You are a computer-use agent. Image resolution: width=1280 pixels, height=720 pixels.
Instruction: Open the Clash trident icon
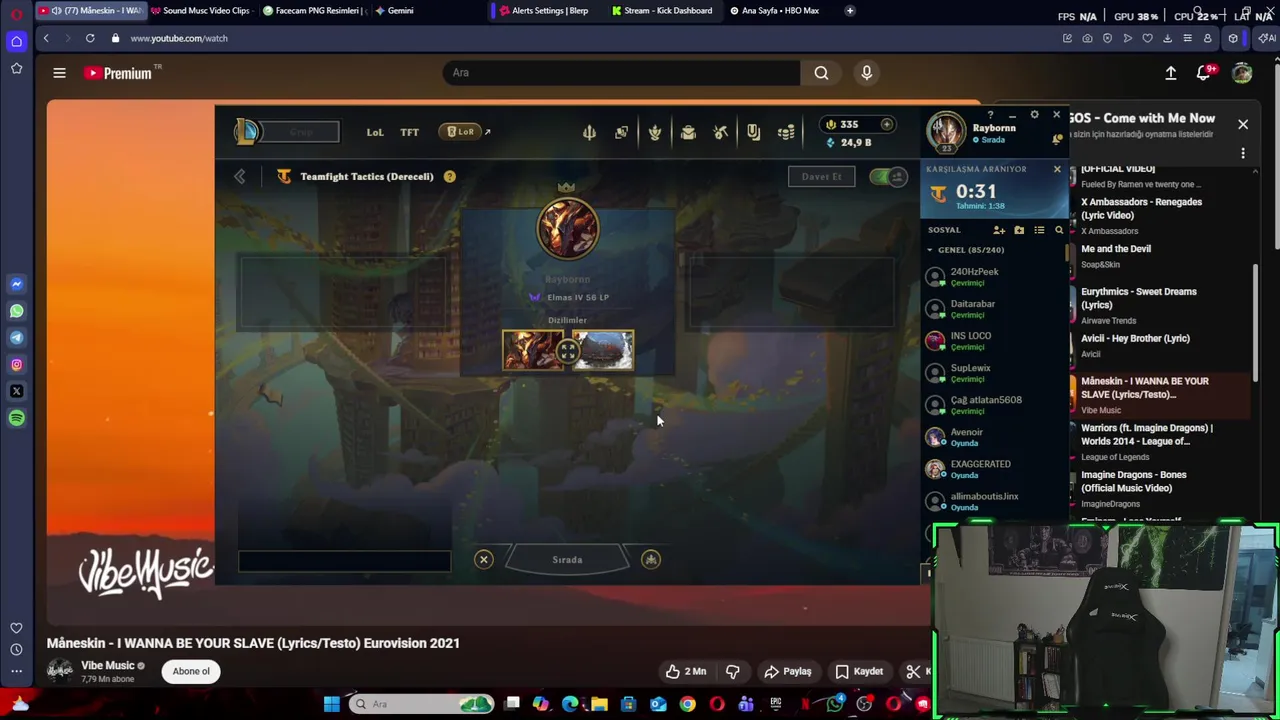click(589, 132)
